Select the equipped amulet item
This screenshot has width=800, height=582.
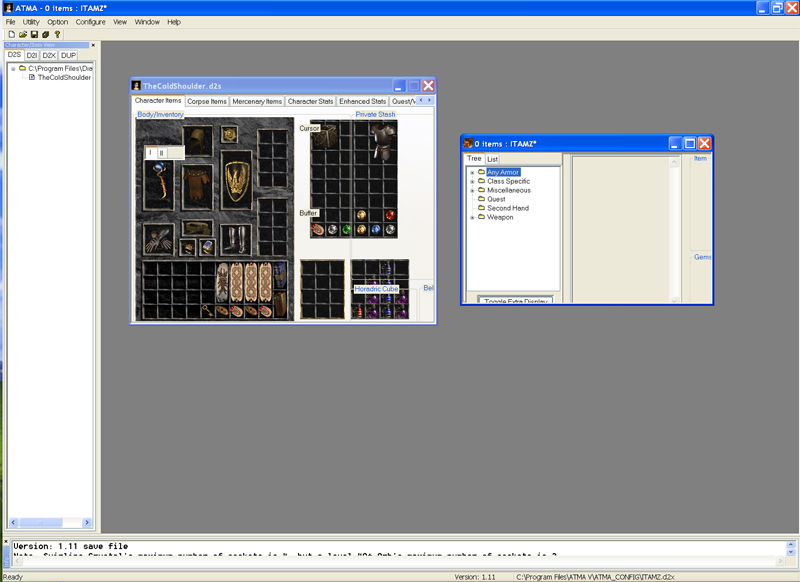(x=229, y=134)
